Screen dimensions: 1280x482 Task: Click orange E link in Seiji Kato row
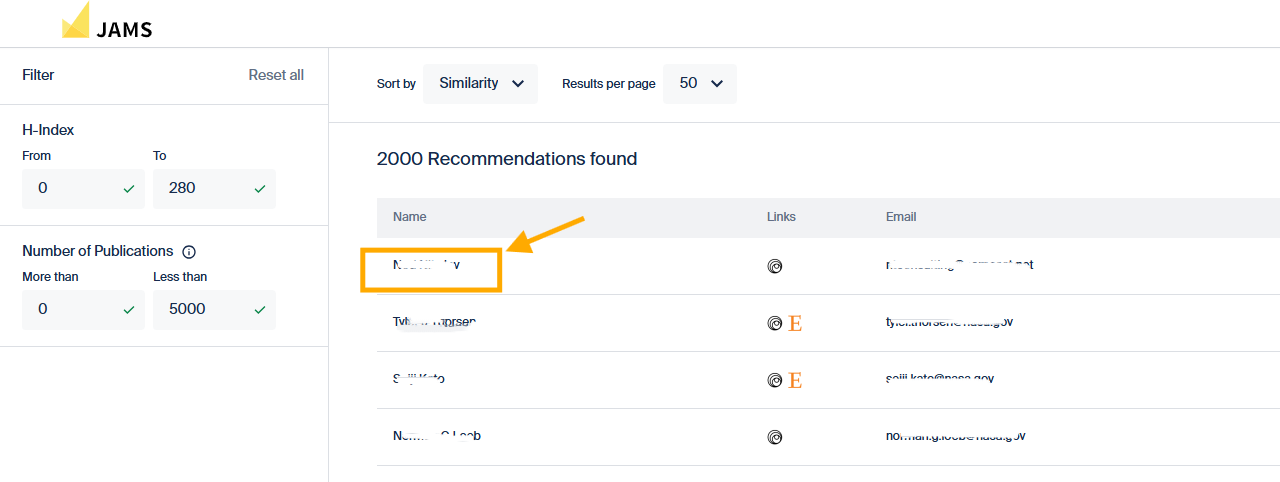[795, 380]
